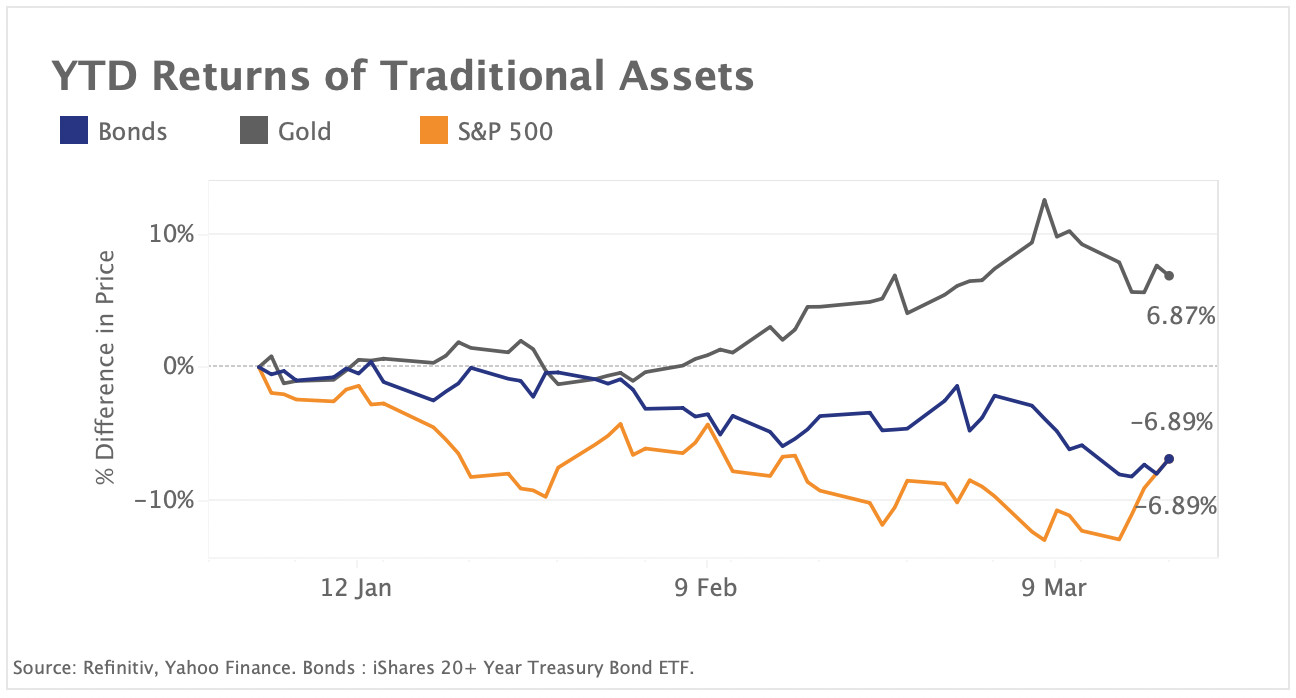1296x698 pixels.
Task: Select the Gold line's end-point dot
Action: tap(1169, 276)
